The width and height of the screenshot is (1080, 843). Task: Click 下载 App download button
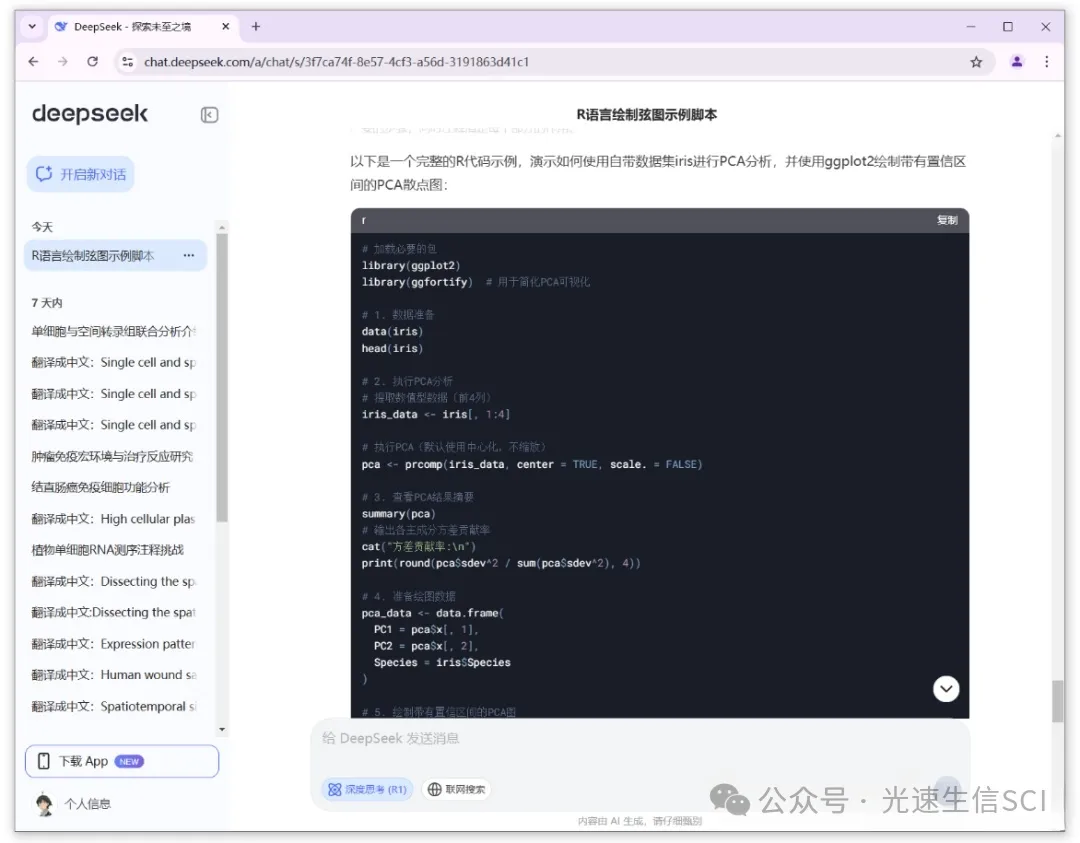(121, 761)
